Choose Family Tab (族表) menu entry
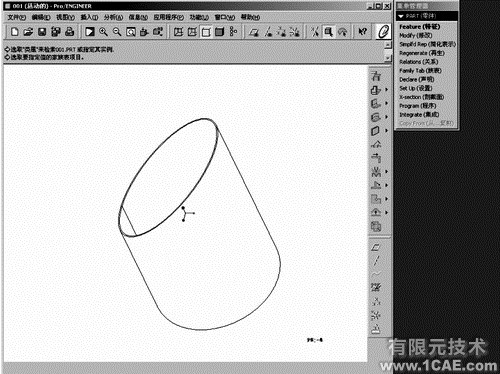This screenshot has height=374, width=500. [x=420, y=71]
